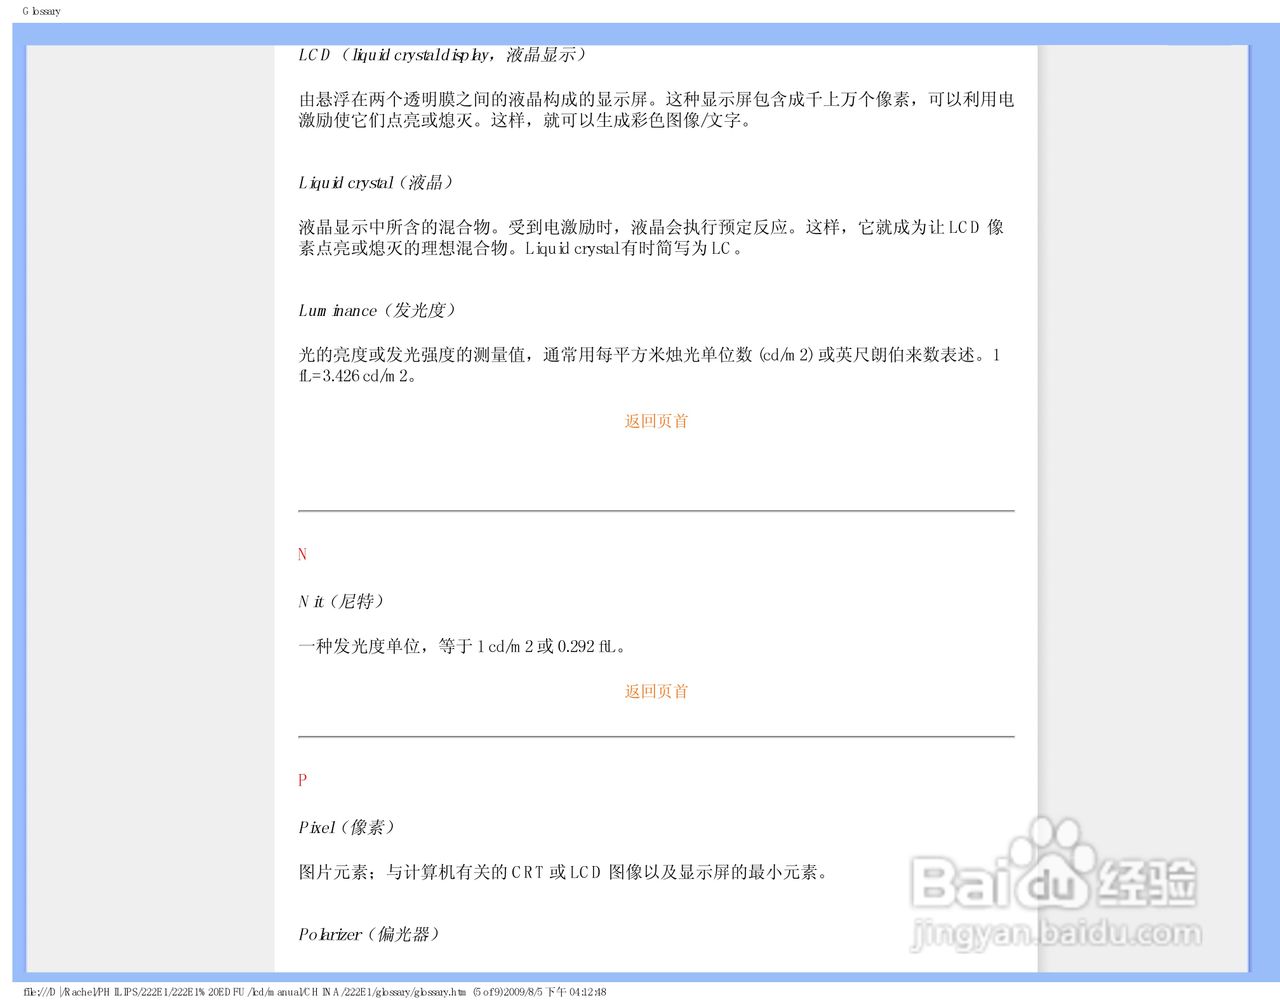Click the Liquid crystal（液晶）term heading

[377, 182]
